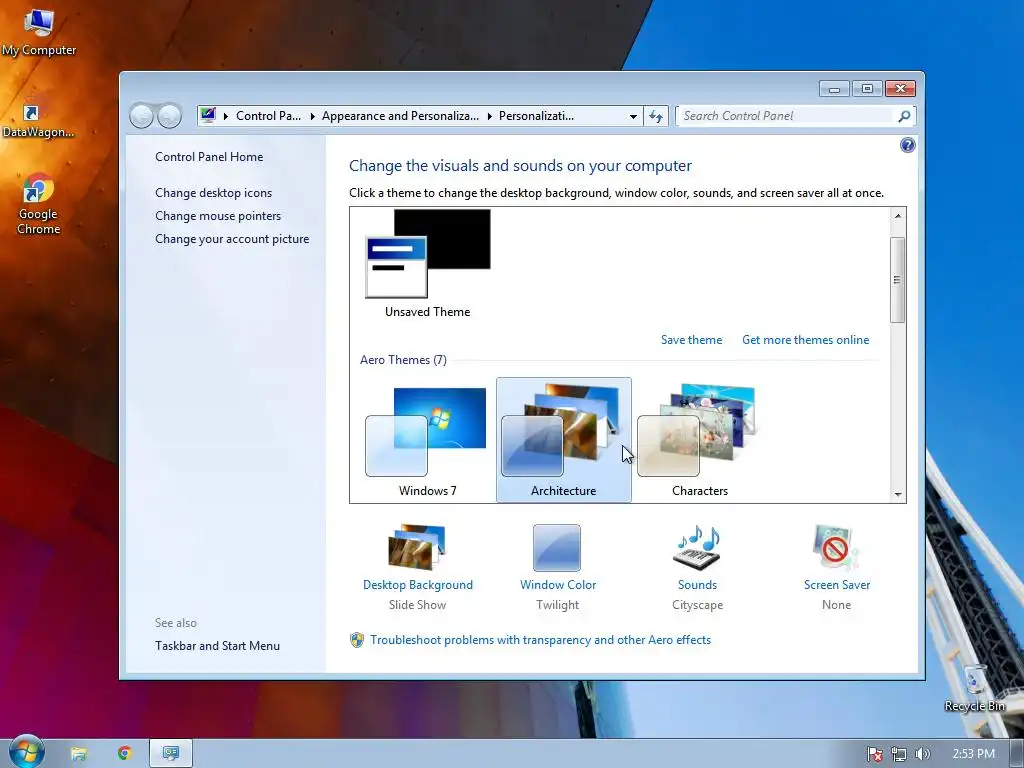Select the Architecture theme
This screenshot has height=768, width=1024.
[564, 440]
